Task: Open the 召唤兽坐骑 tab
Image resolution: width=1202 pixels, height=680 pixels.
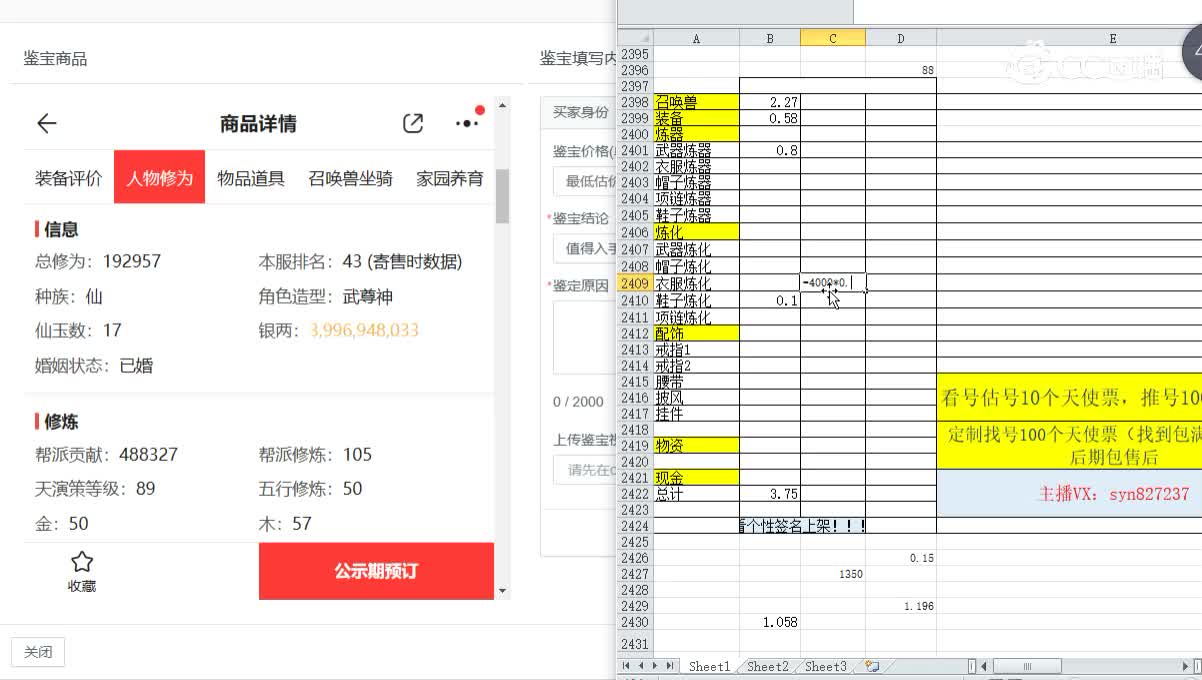Action: pyautogui.click(x=350, y=178)
